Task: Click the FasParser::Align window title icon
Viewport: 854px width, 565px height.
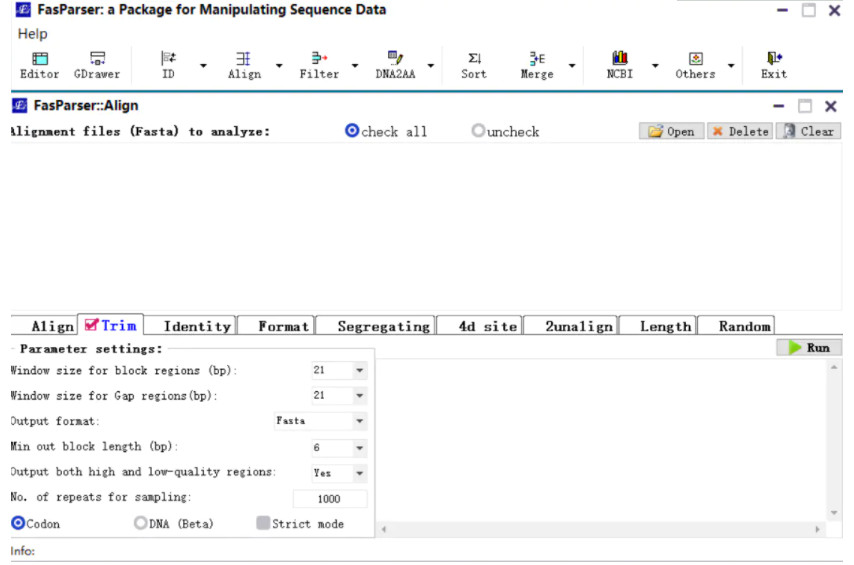Action: coord(20,105)
